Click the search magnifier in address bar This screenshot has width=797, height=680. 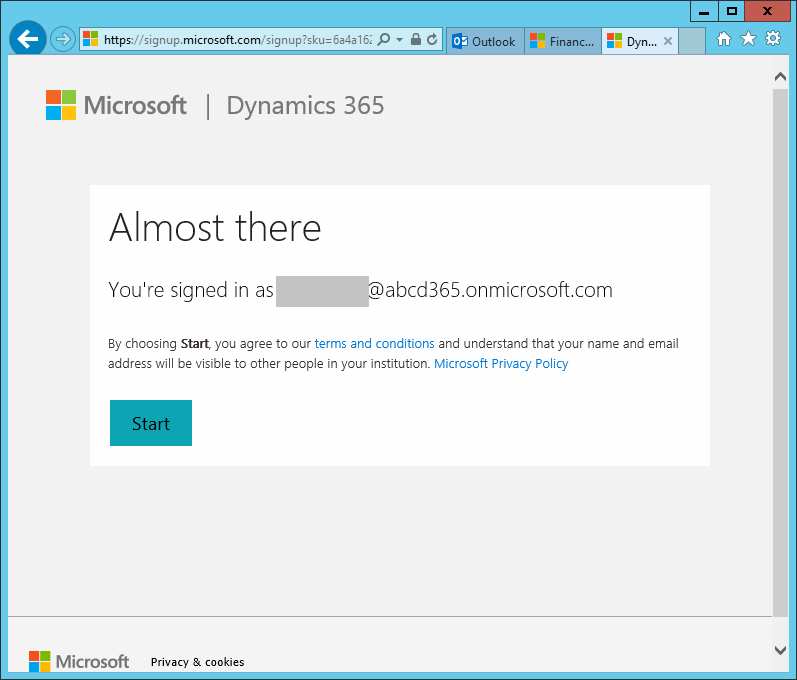384,39
